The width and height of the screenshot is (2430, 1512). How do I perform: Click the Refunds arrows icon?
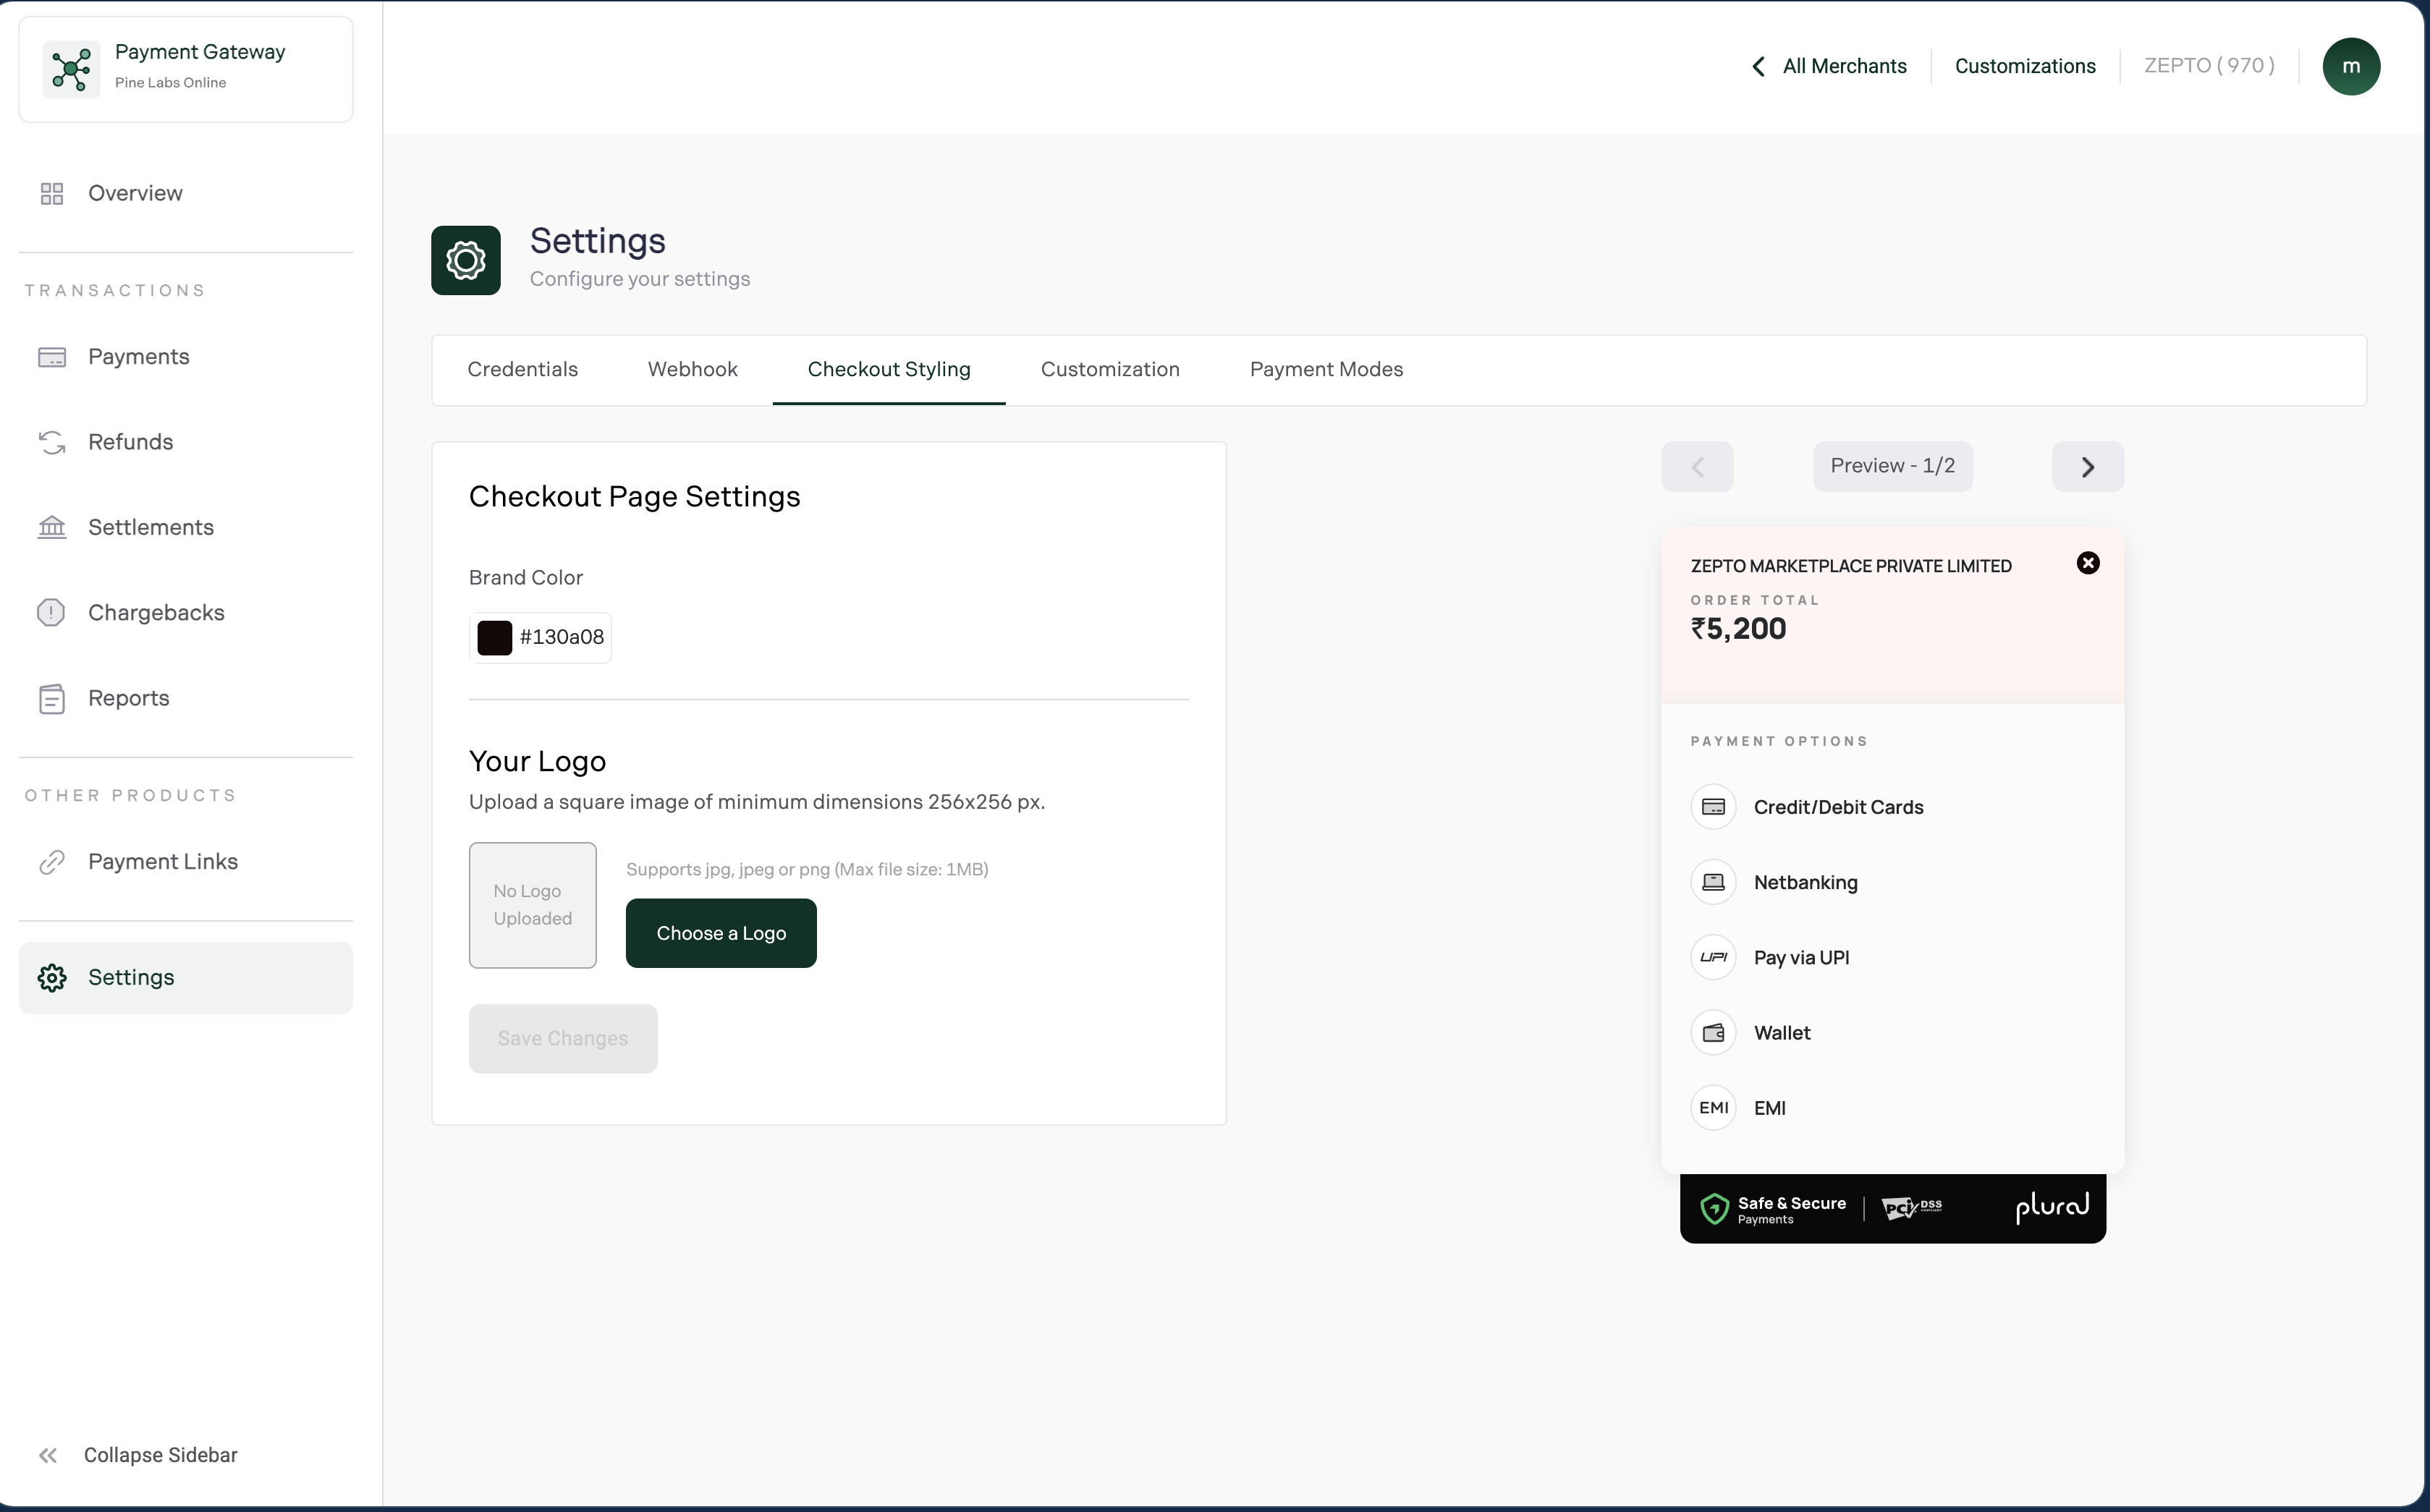[52, 442]
